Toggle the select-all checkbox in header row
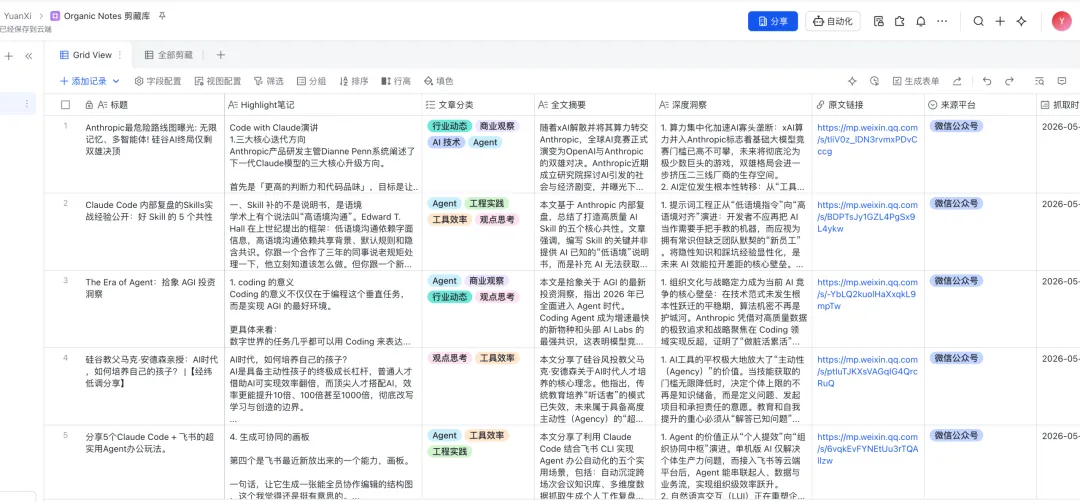1080x502 pixels. [65, 105]
